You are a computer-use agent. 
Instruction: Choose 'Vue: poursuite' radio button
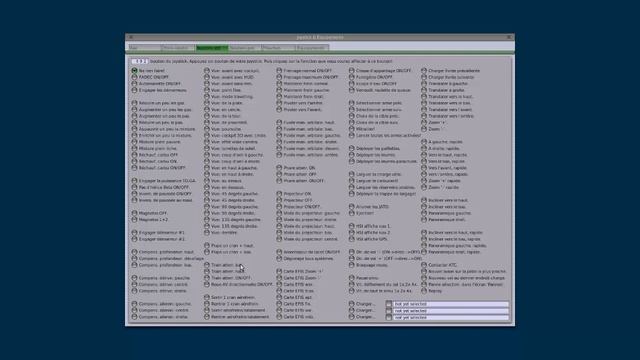[x=207, y=129]
